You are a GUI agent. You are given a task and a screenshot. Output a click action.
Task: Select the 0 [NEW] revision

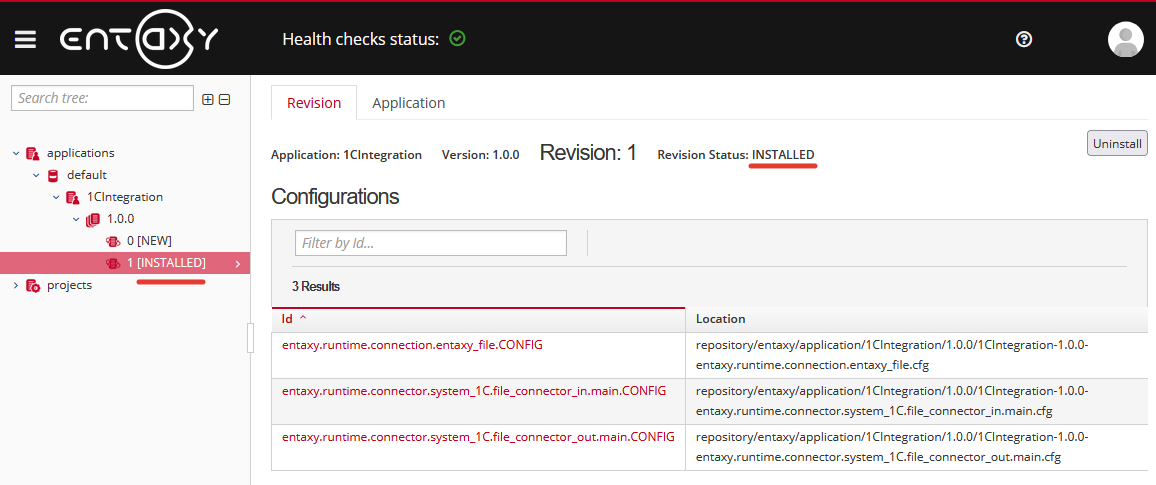[149, 241]
